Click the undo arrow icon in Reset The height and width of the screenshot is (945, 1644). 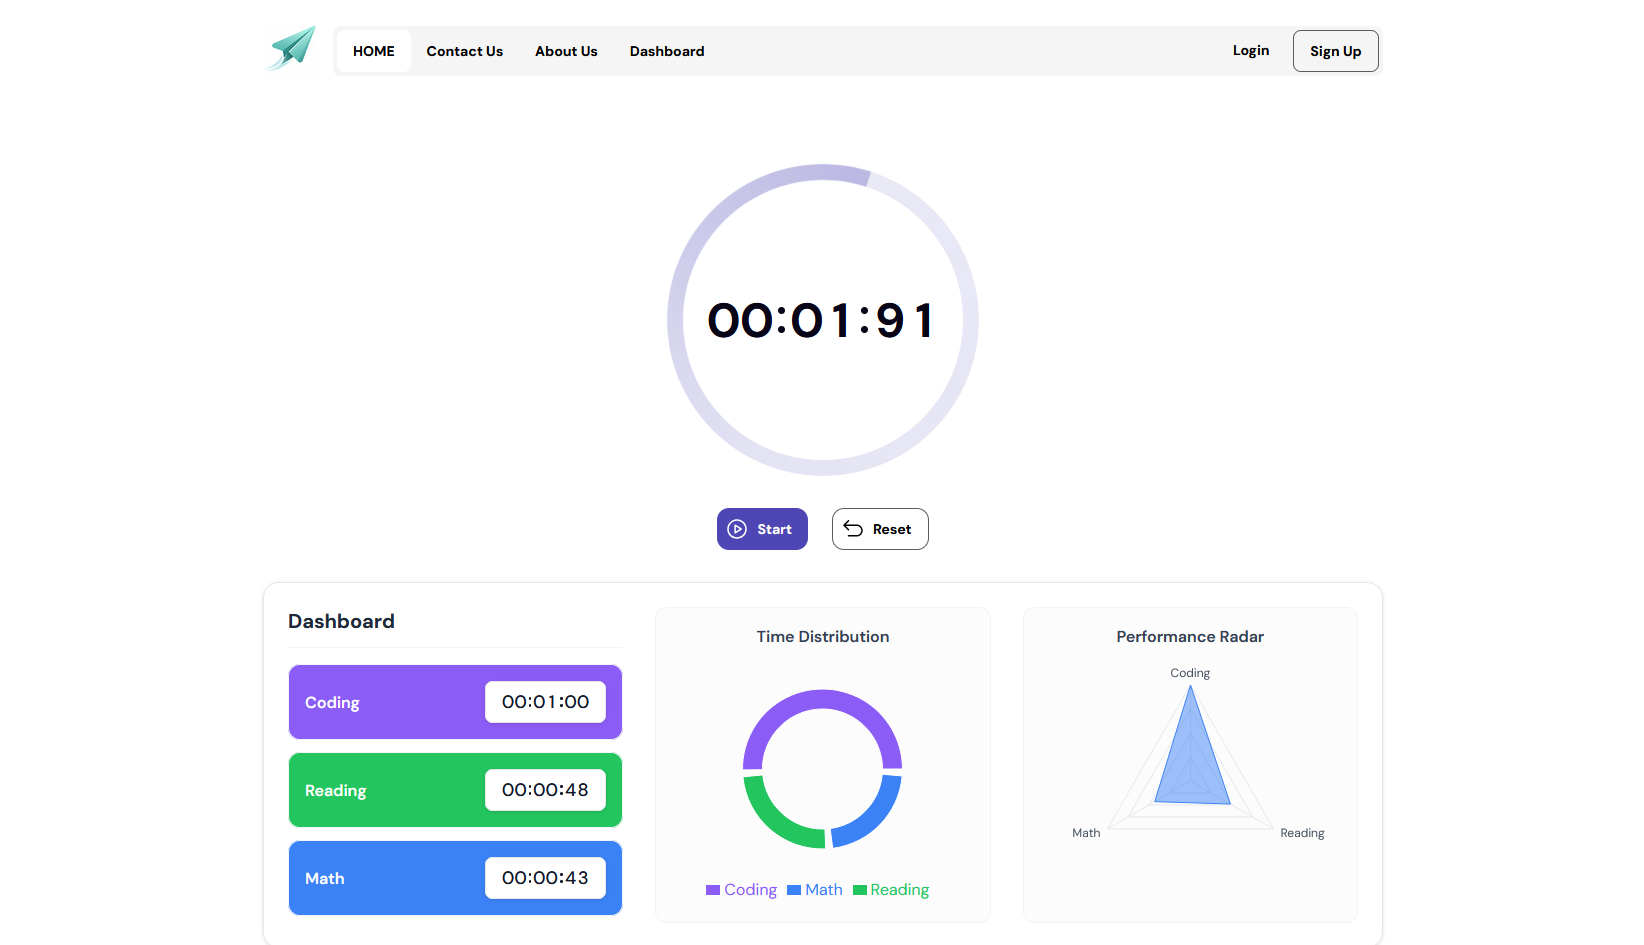pos(853,529)
